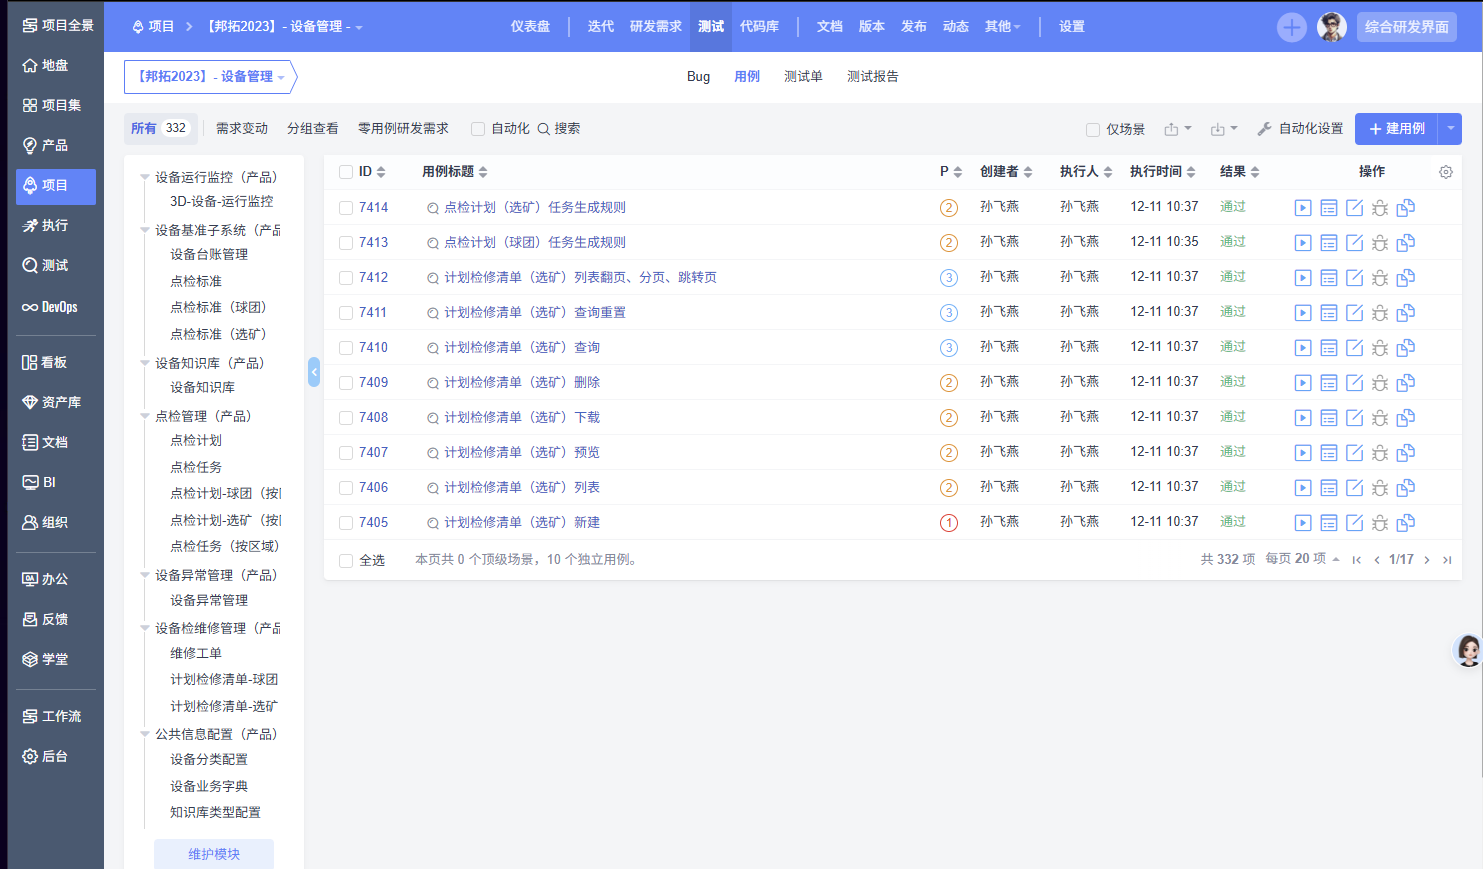
Task: Switch to the 测试单 tab
Action: (x=803, y=77)
